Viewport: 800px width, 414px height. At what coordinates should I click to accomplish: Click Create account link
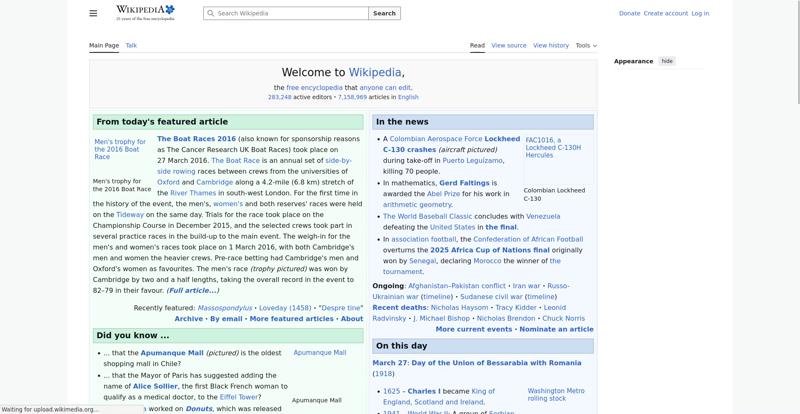coord(665,14)
